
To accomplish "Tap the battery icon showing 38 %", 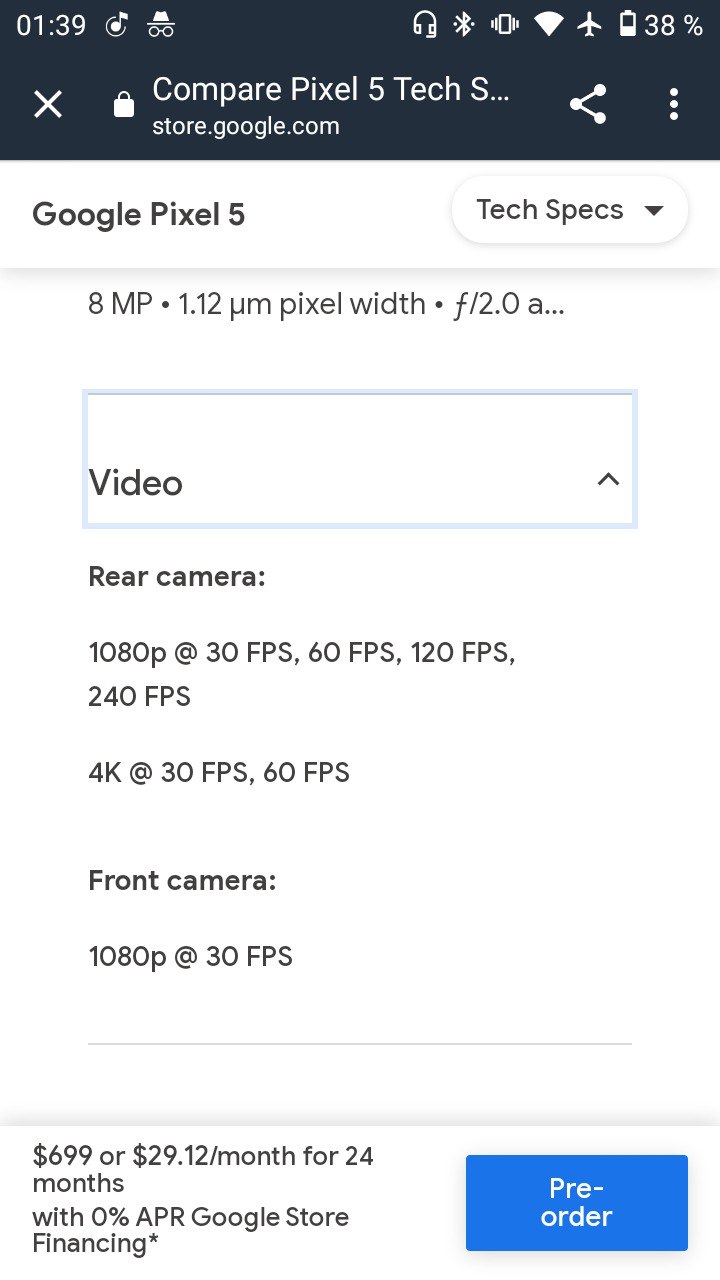I will 628,25.
